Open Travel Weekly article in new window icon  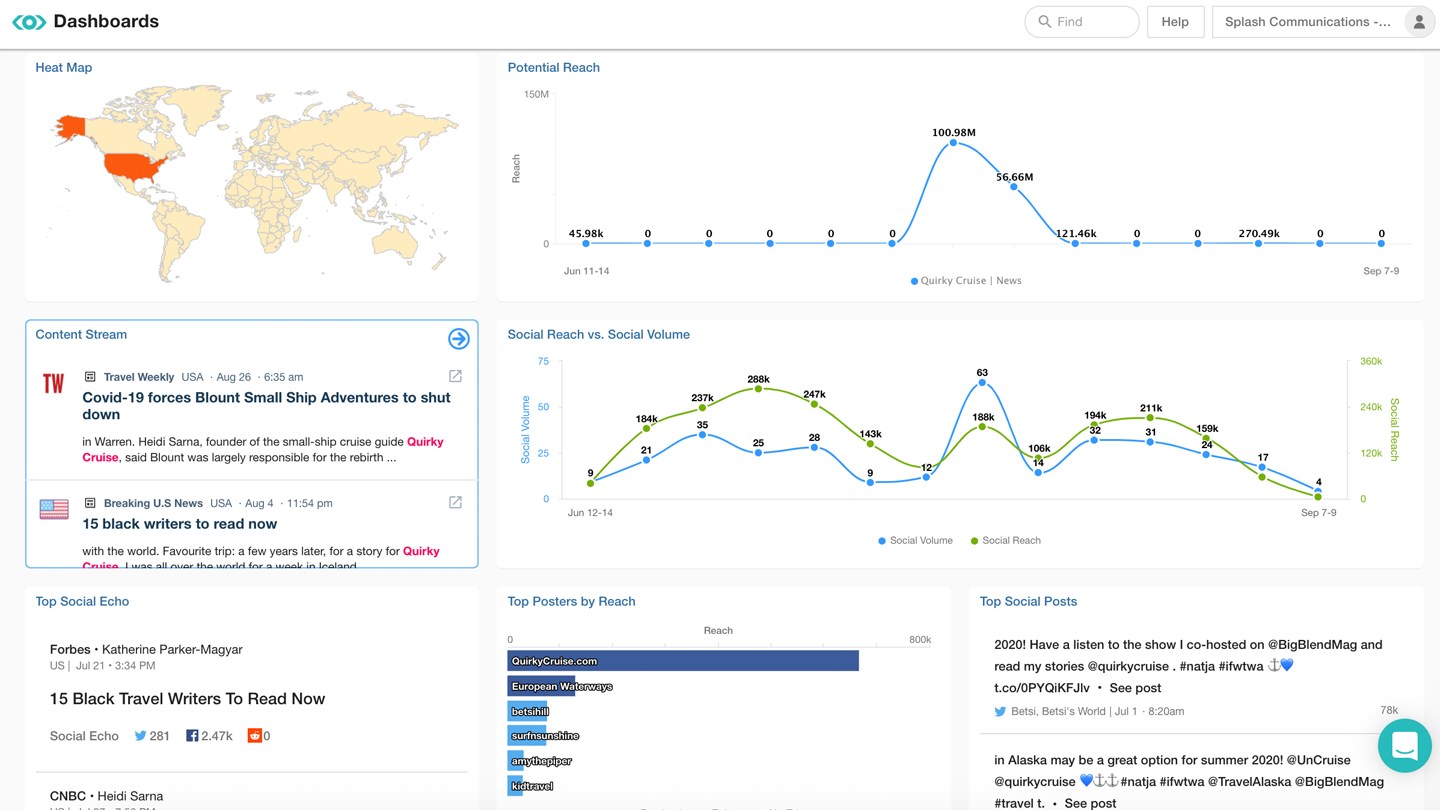point(455,376)
